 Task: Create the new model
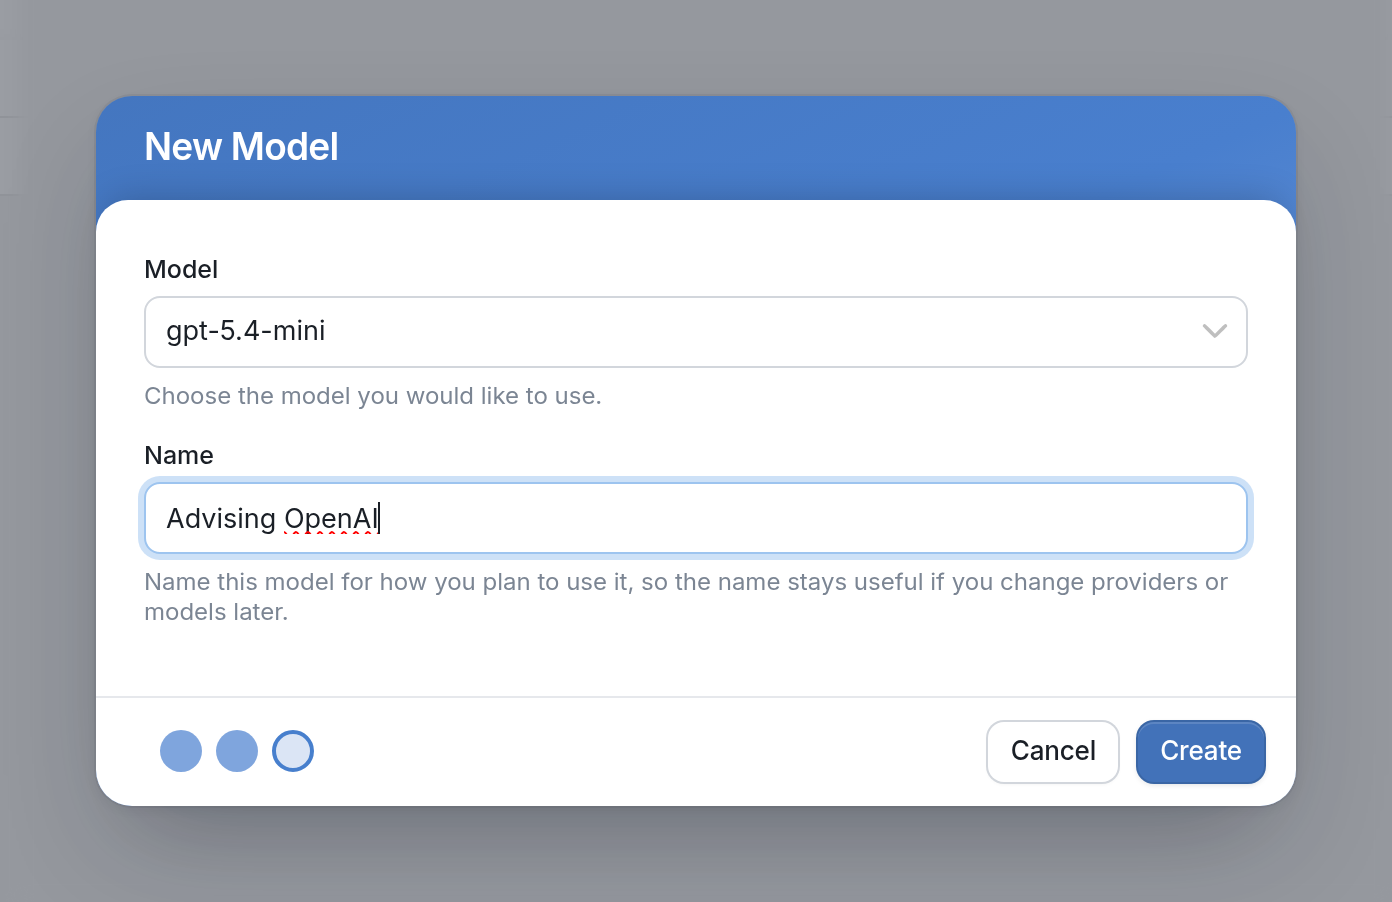(x=1201, y=752)
